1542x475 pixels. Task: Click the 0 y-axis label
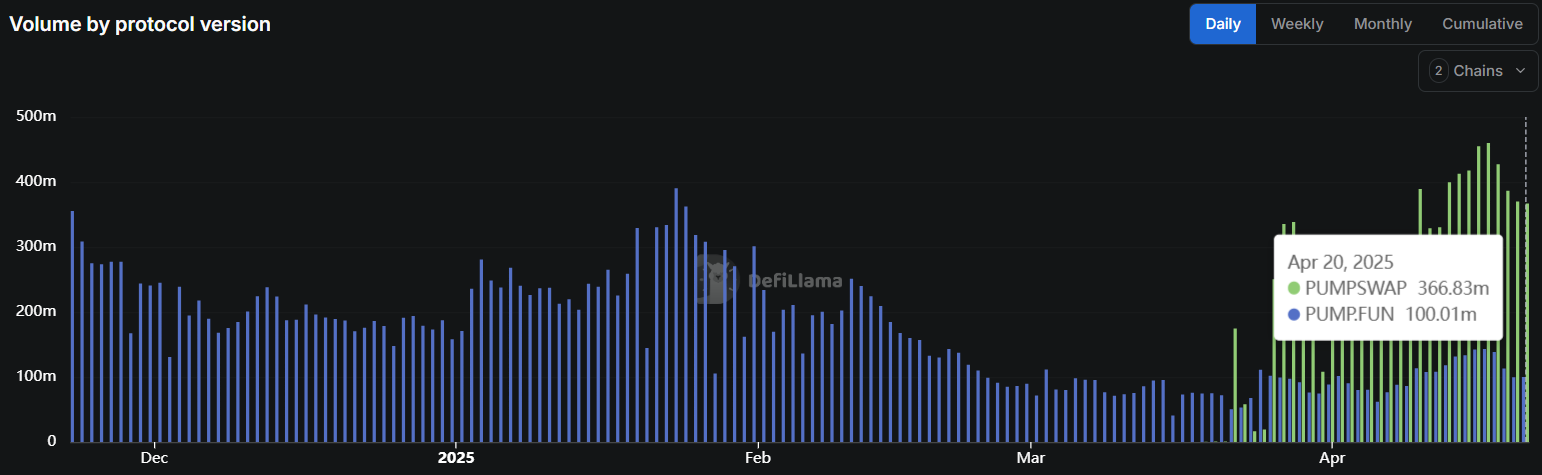52,441
